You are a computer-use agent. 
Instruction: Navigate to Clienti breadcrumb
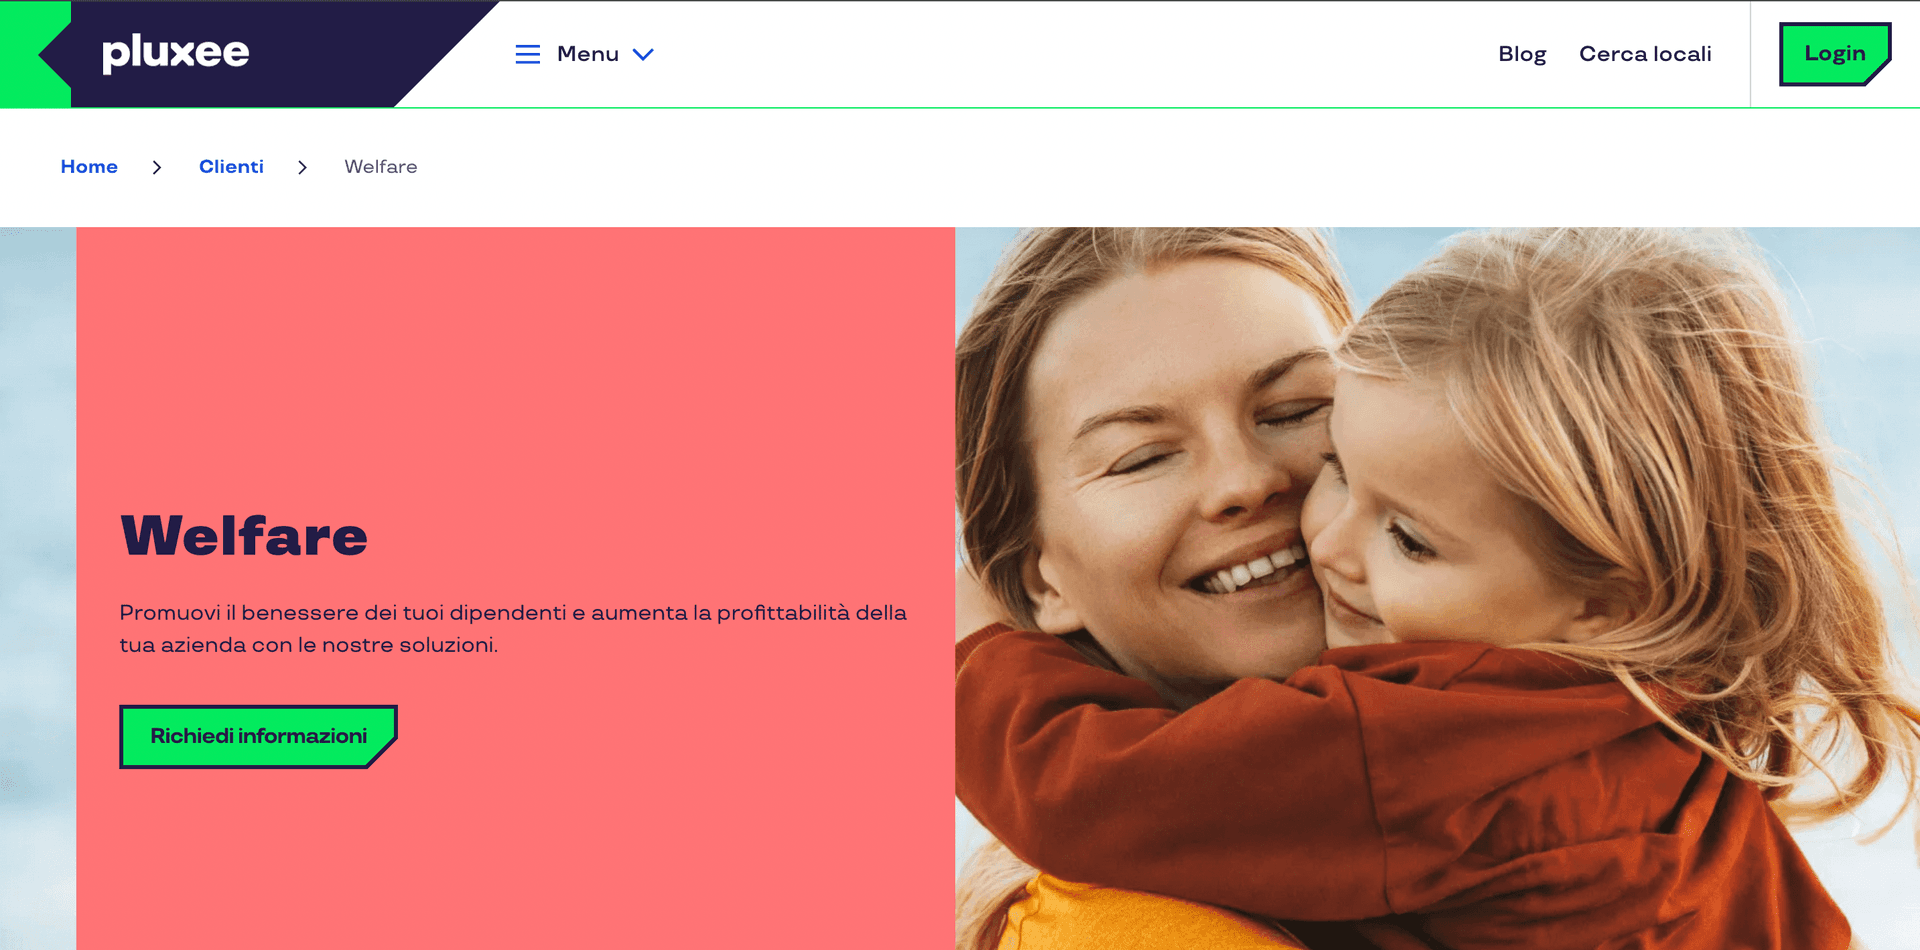(231, 167)
